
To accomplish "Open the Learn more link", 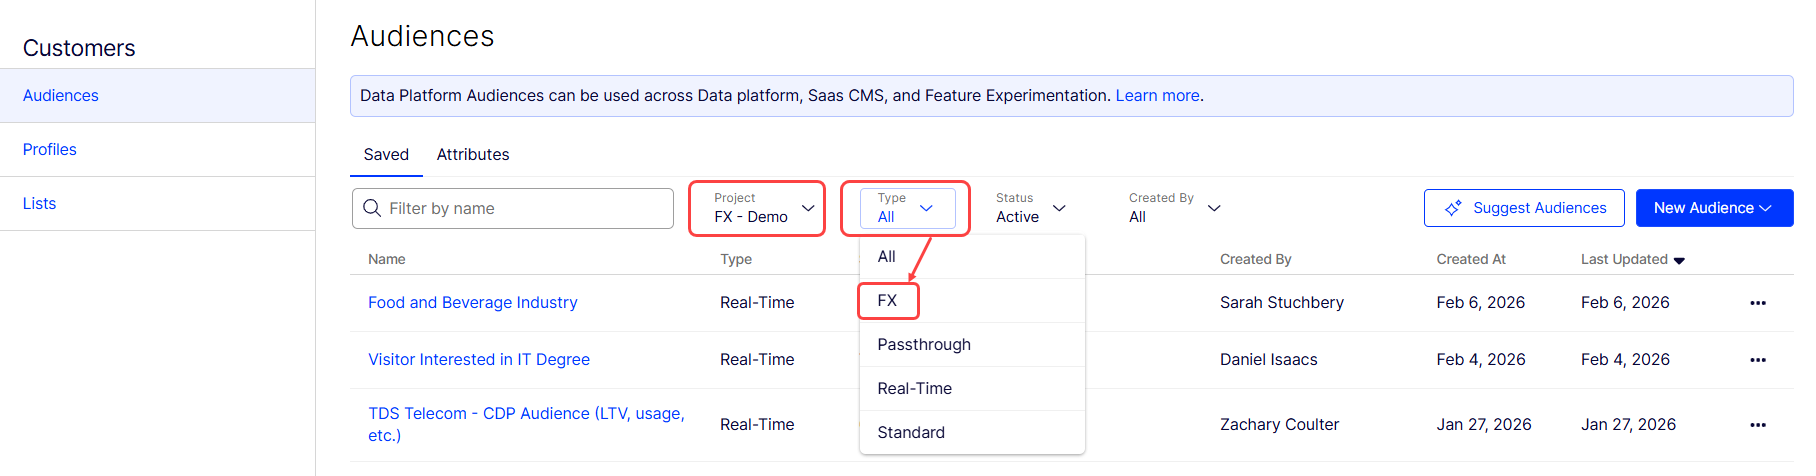I will click(x=1157, y=96).
